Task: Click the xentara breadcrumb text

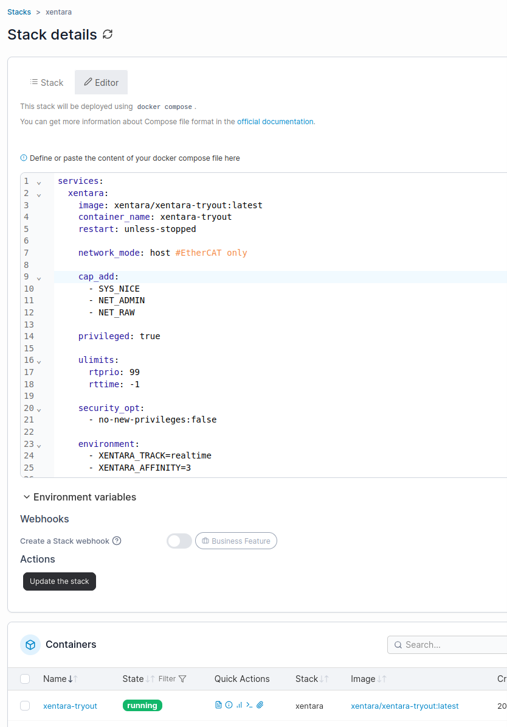Action: [x=58, y=12]
